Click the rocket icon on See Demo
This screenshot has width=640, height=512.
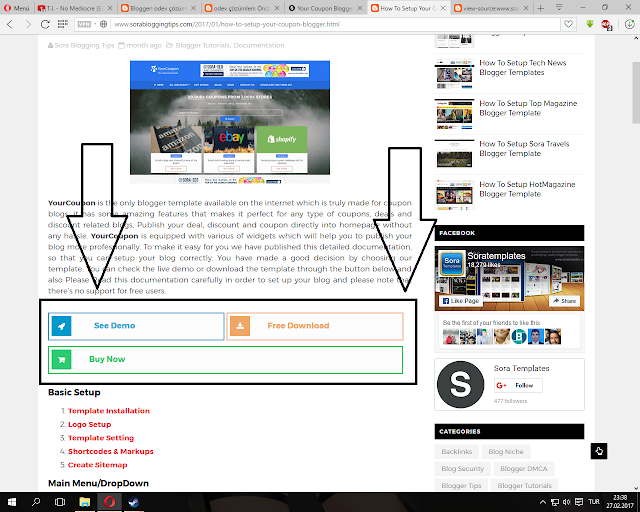[62, 326]
